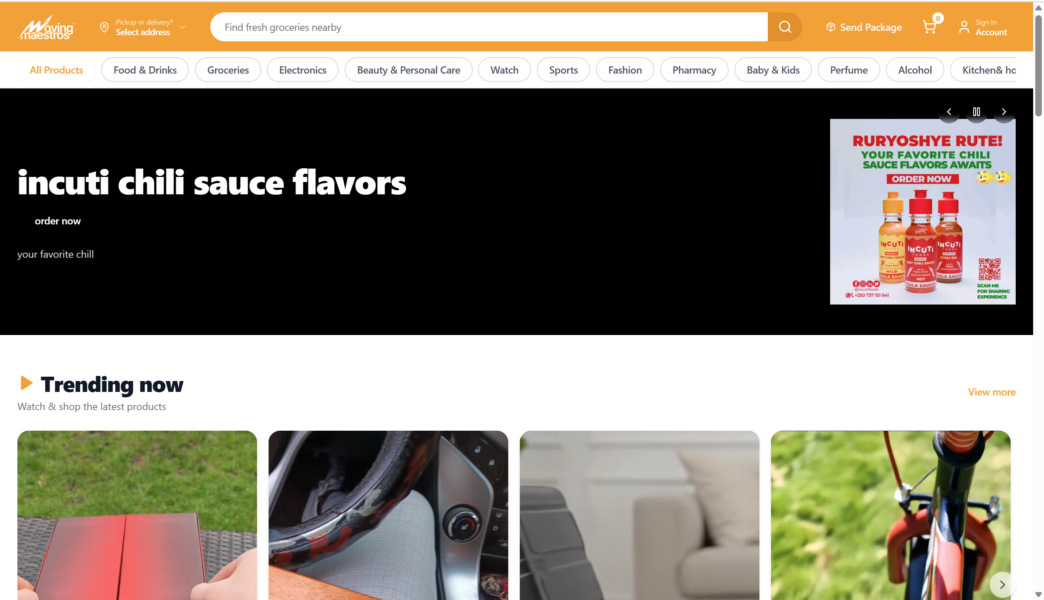Open the View more link
The height and width of the screenshot is (600, 1044).
click(991, 392)
